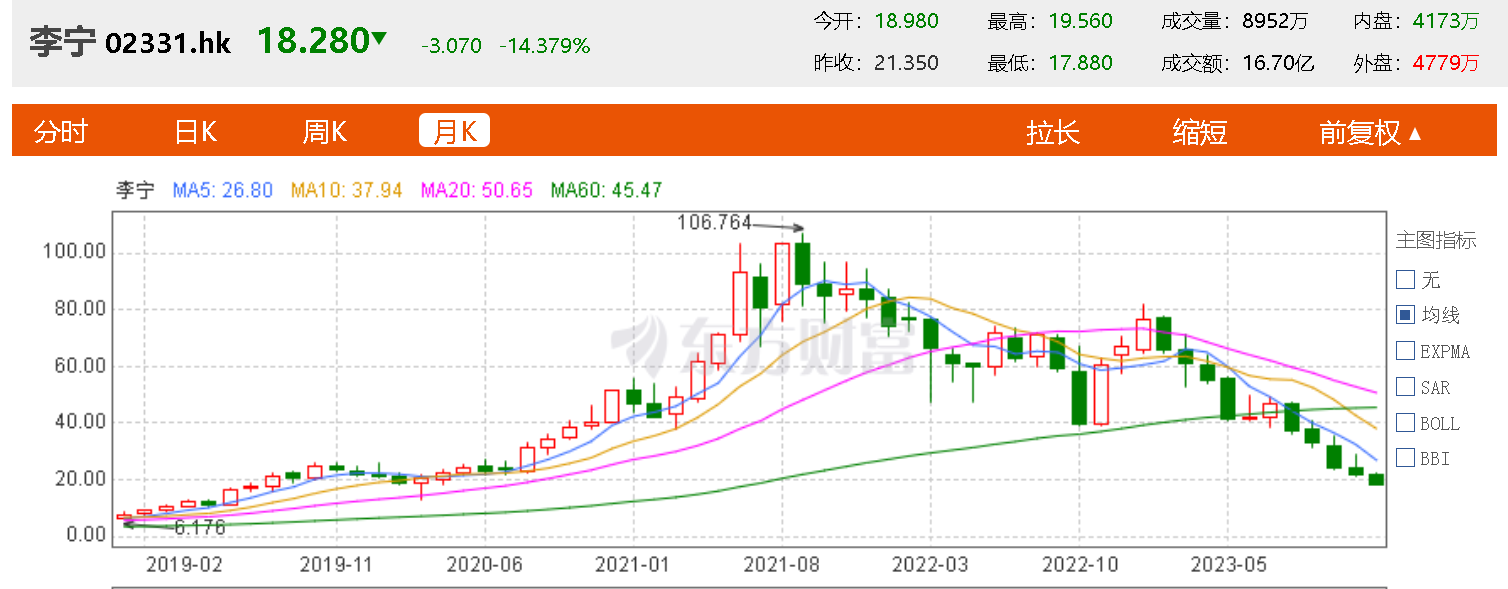This screenshot has width=1508, height=589.
Task: Click the 2022-10 date axis label
Action: tap(1079, 564)
